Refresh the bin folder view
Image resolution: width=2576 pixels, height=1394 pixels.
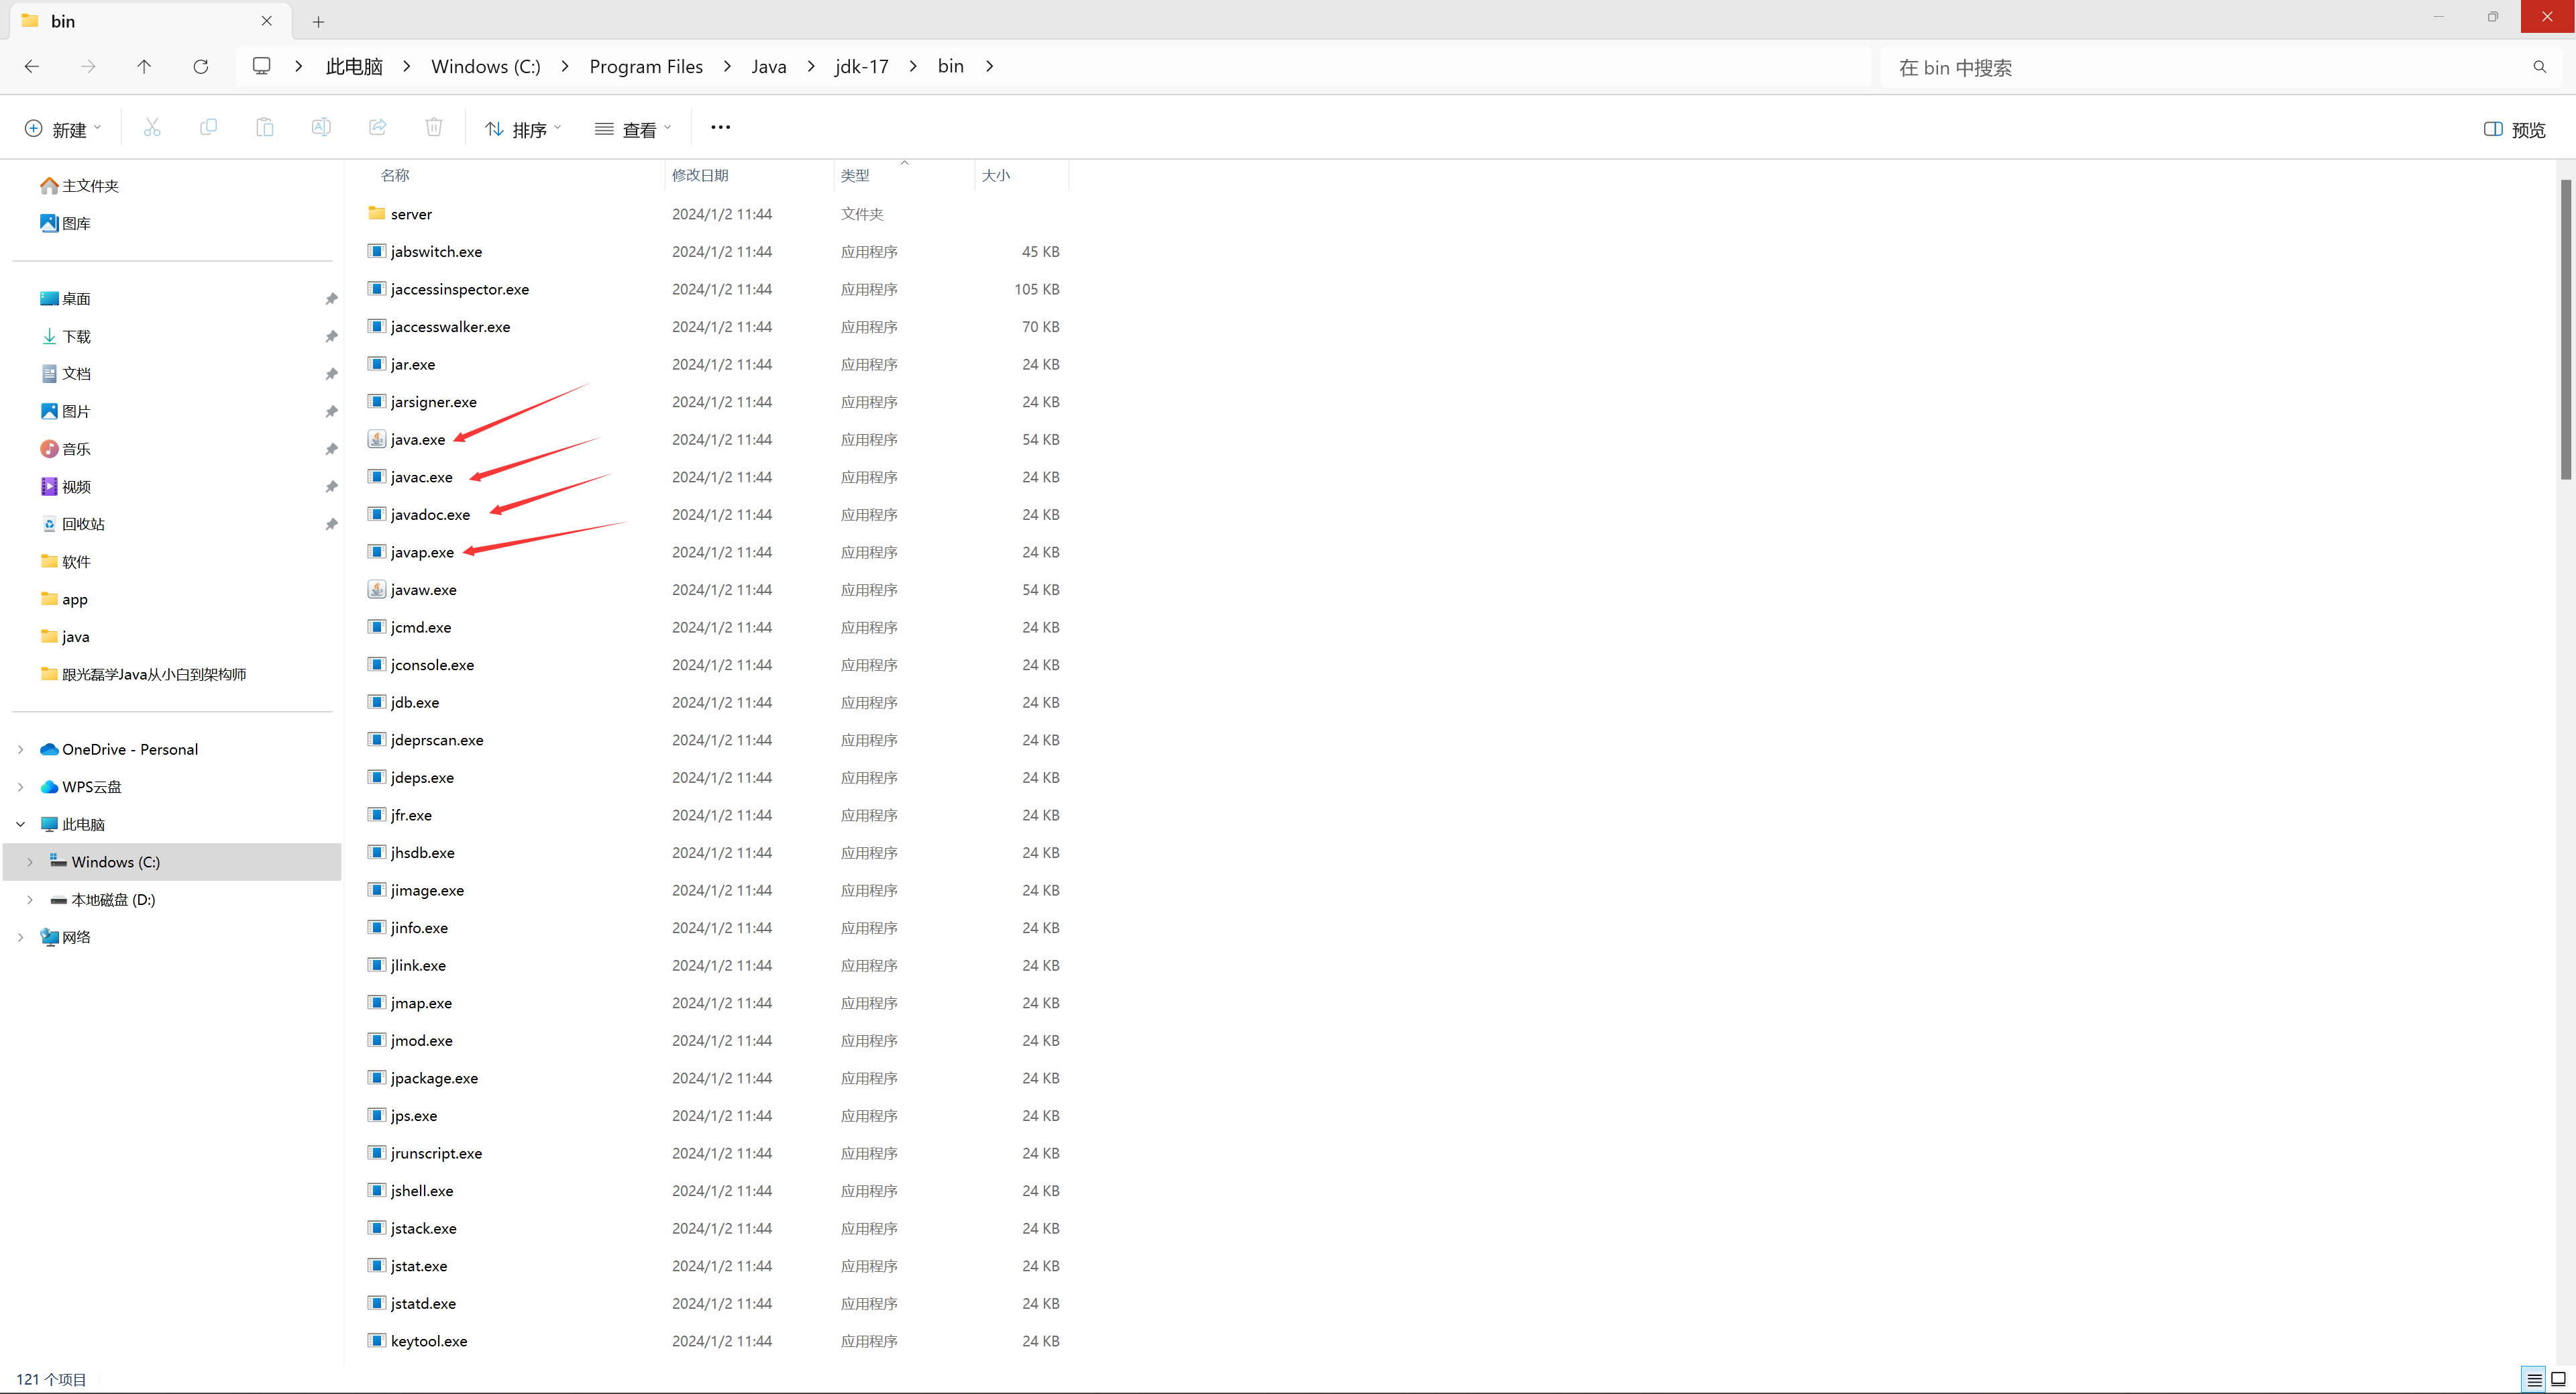click(201, 66)
